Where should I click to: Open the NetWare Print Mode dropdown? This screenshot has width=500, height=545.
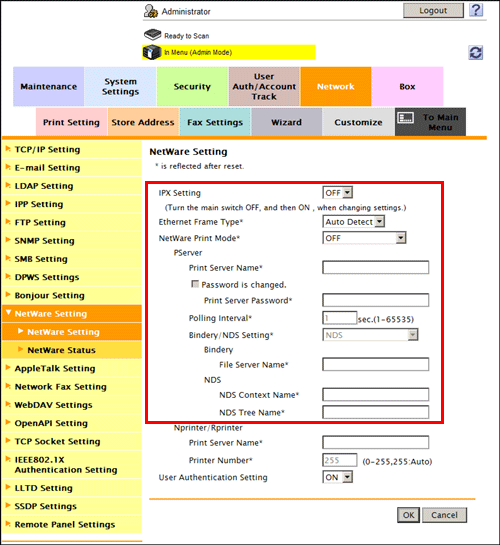pyautogui.click(x=364, y=238)
